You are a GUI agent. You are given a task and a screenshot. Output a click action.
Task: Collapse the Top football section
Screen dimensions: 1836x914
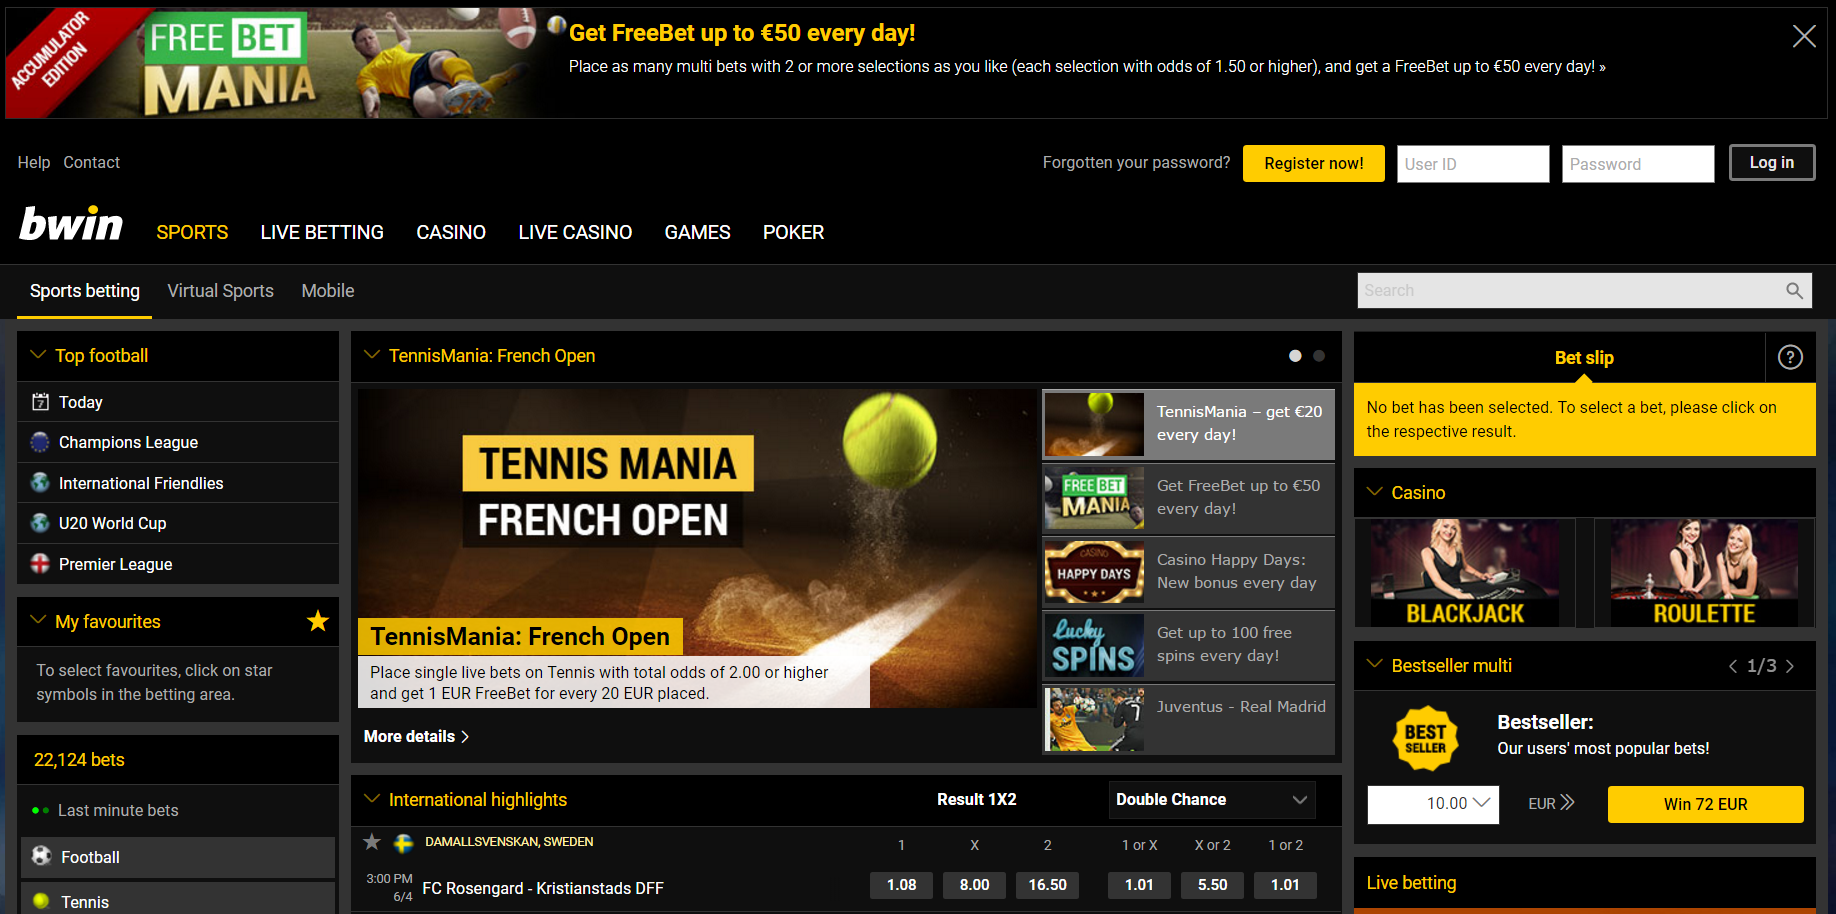point(39,355)
